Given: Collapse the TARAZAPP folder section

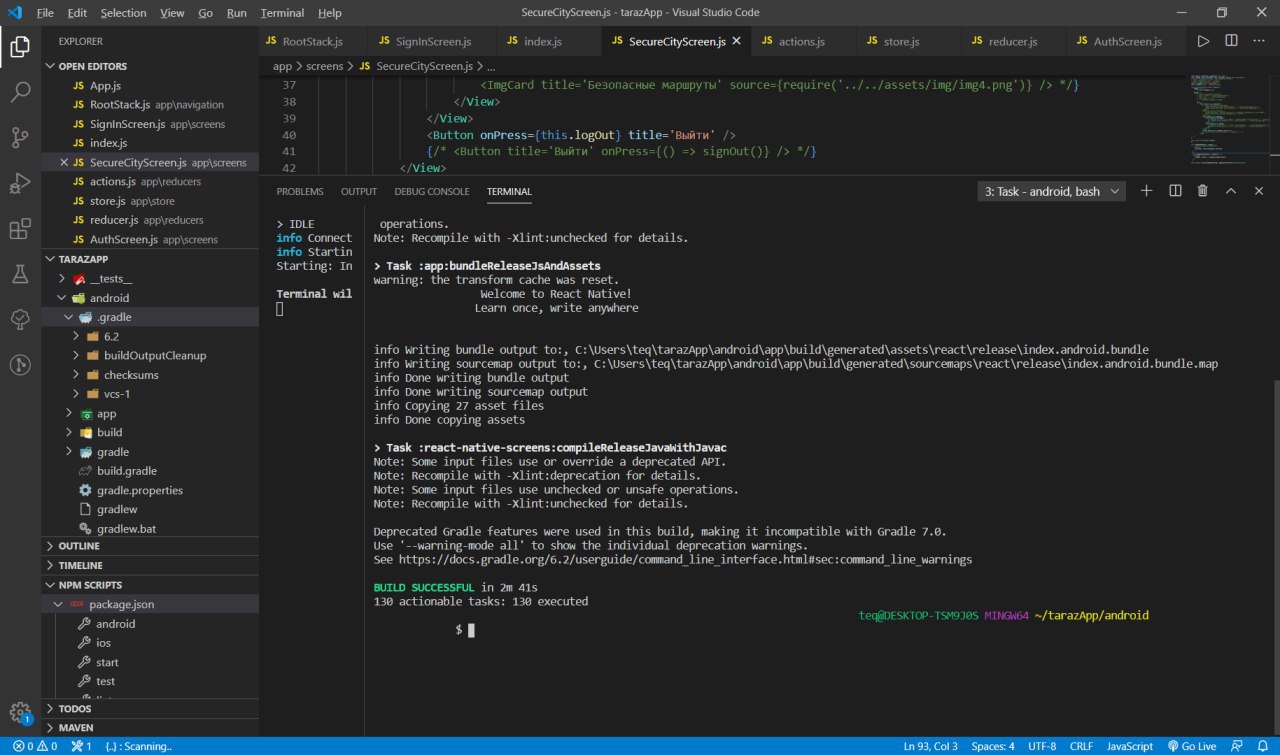Looking at the screenshot, I should tap(52, 258).
